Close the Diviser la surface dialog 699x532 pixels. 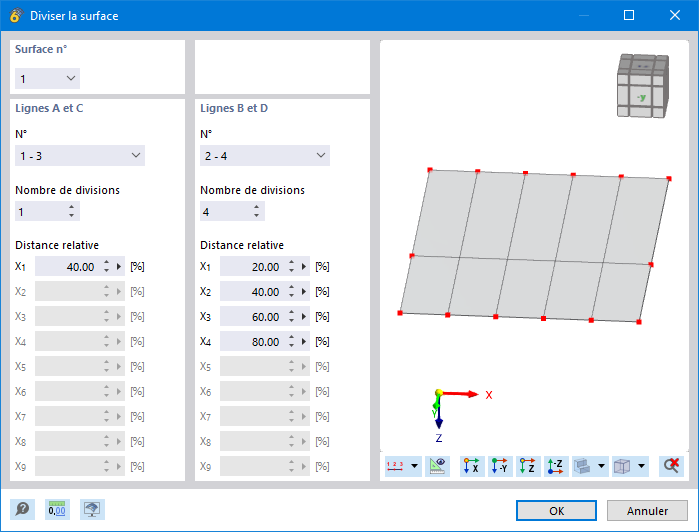point(674,16)
